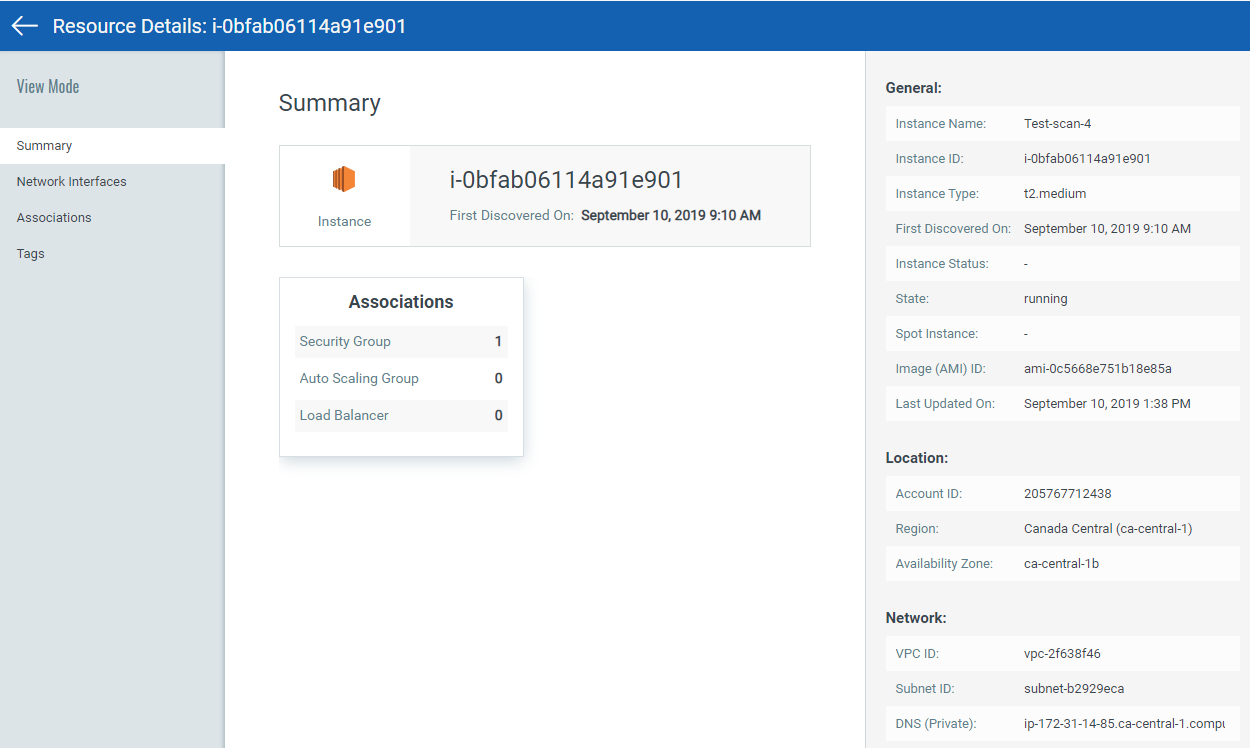1250x748 pixels.
Task: Click the Spot Instance label
Action: 937,334
